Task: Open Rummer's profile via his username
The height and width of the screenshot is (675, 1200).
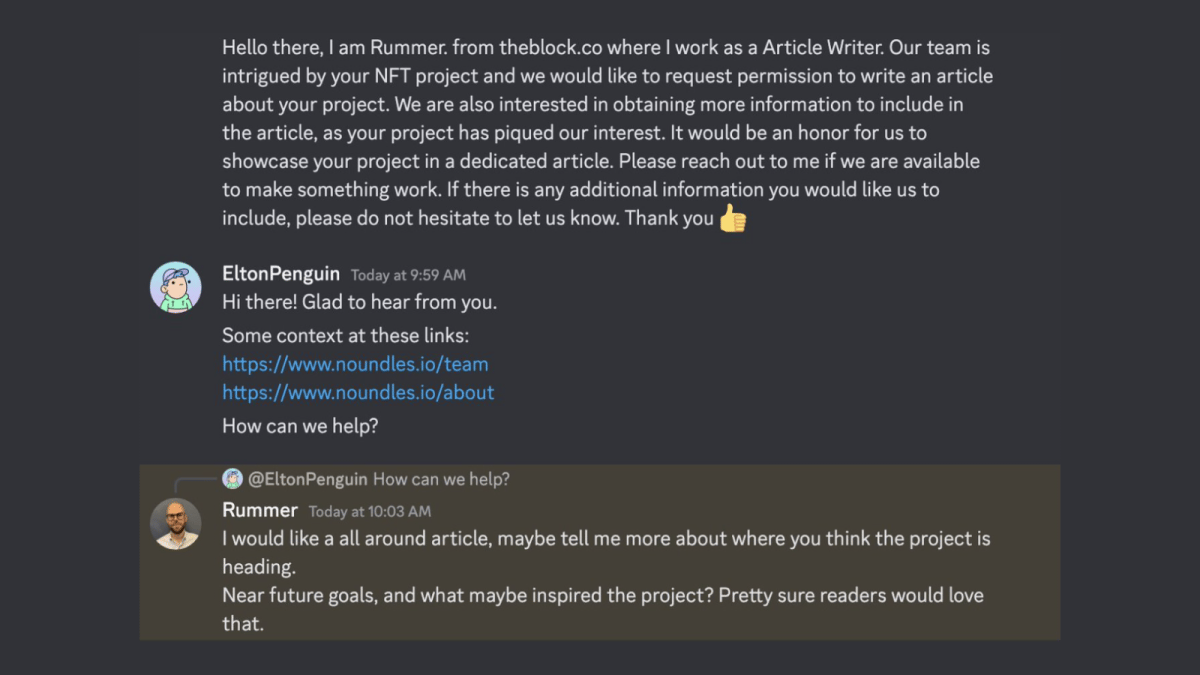Action: [x=260, y=510]
